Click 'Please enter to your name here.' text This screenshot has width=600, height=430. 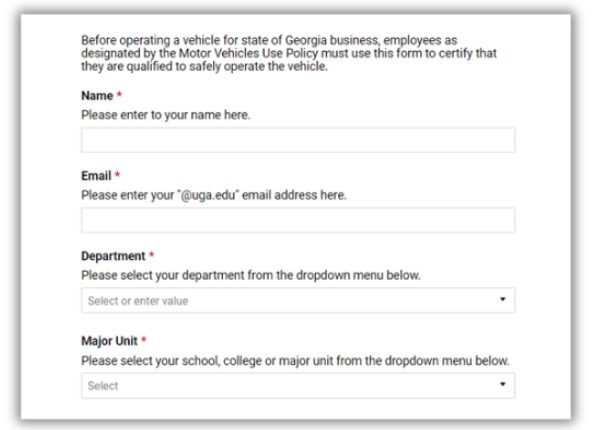166,115
